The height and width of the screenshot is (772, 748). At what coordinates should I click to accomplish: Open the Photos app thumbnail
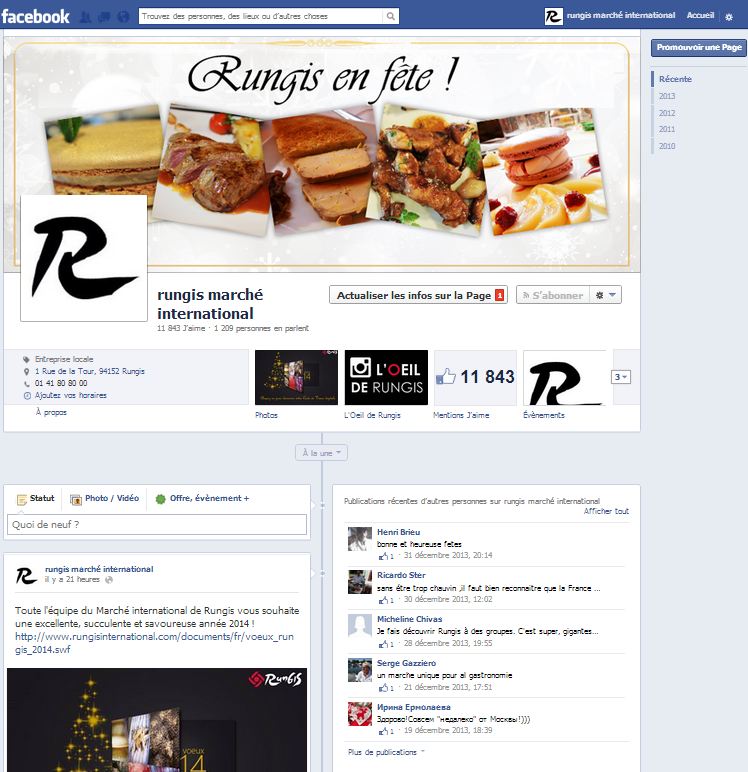coord(296,378)
